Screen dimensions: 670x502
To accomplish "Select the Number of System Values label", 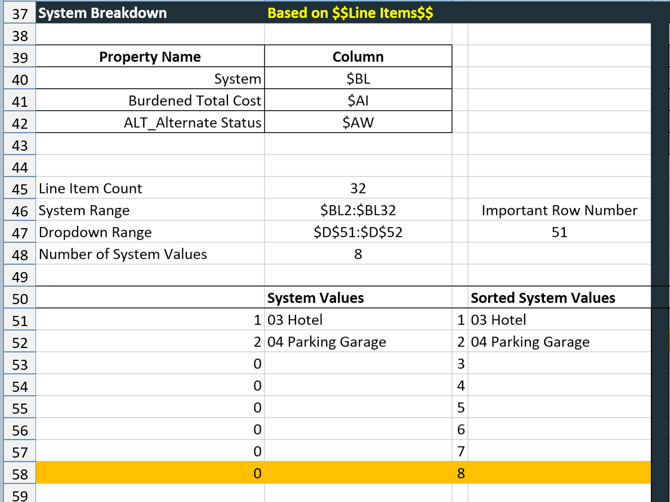I will (123, 254).
